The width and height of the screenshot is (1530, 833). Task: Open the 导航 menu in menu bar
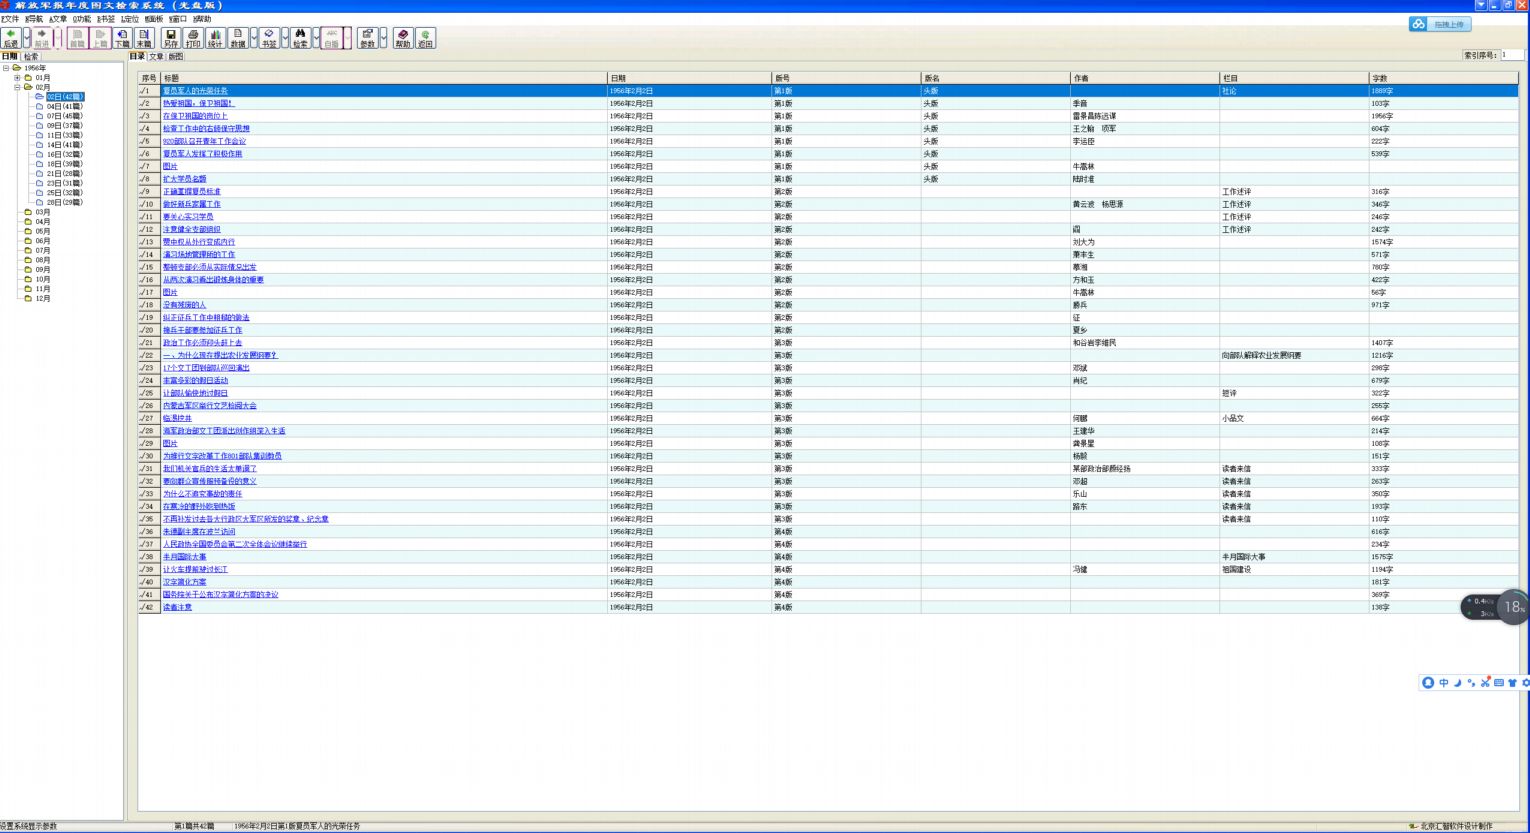click(x=34, y=19)
